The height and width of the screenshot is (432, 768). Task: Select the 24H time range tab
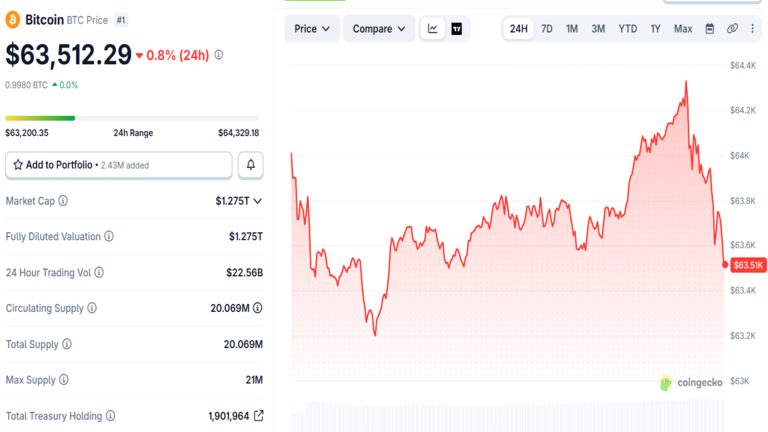[x=519, y=29]
